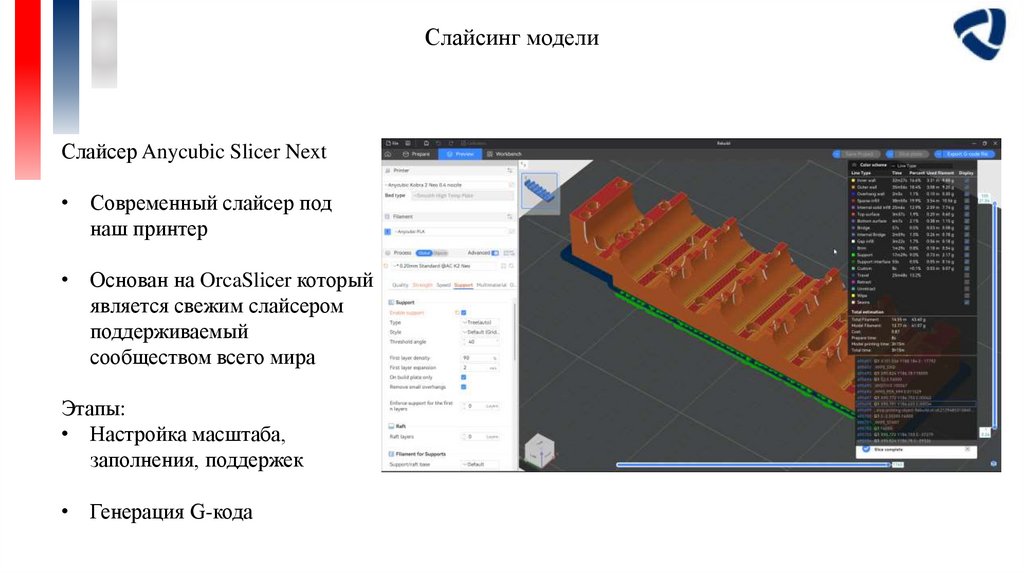The image size is (1024, 574).
Task: Click the blue filament color swatch
Action: (387, 232)
